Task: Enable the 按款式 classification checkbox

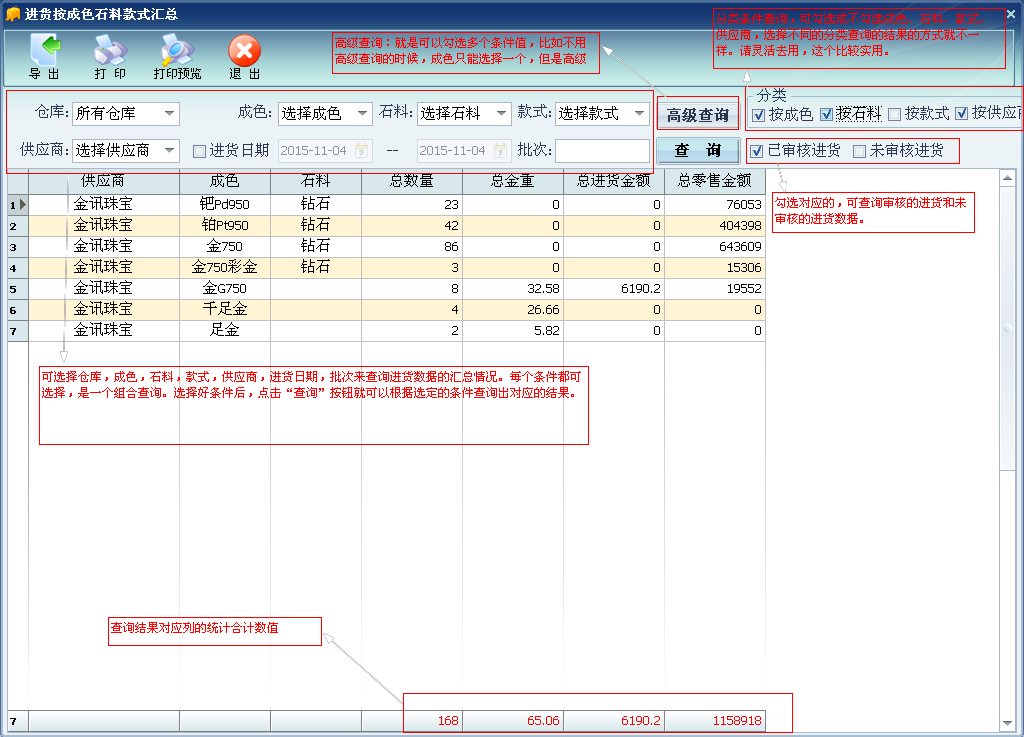Action: point(895,115)
